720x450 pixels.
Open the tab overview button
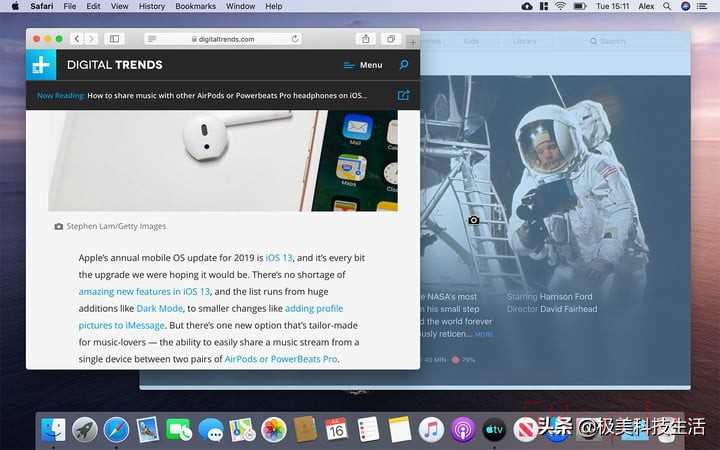pyautogui.click(x=391, y=39)
